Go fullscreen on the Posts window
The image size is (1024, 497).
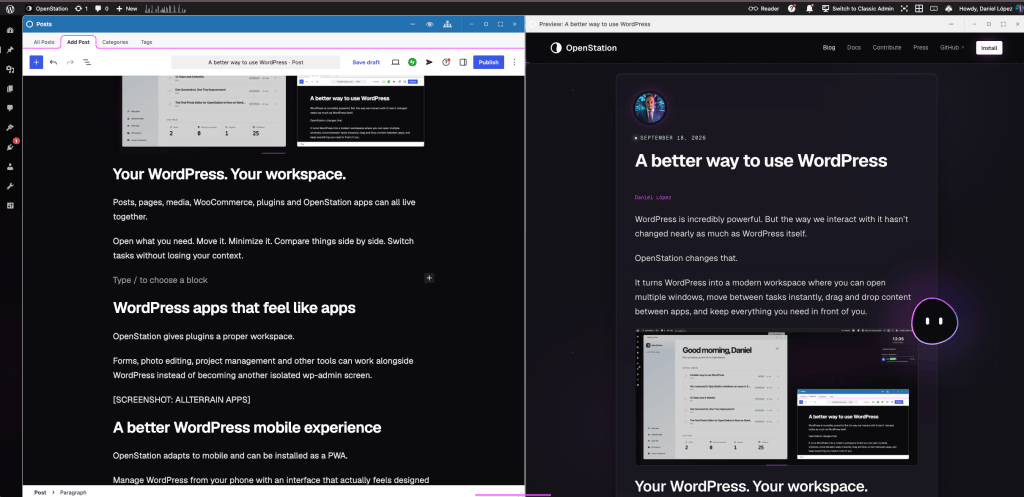500,24
